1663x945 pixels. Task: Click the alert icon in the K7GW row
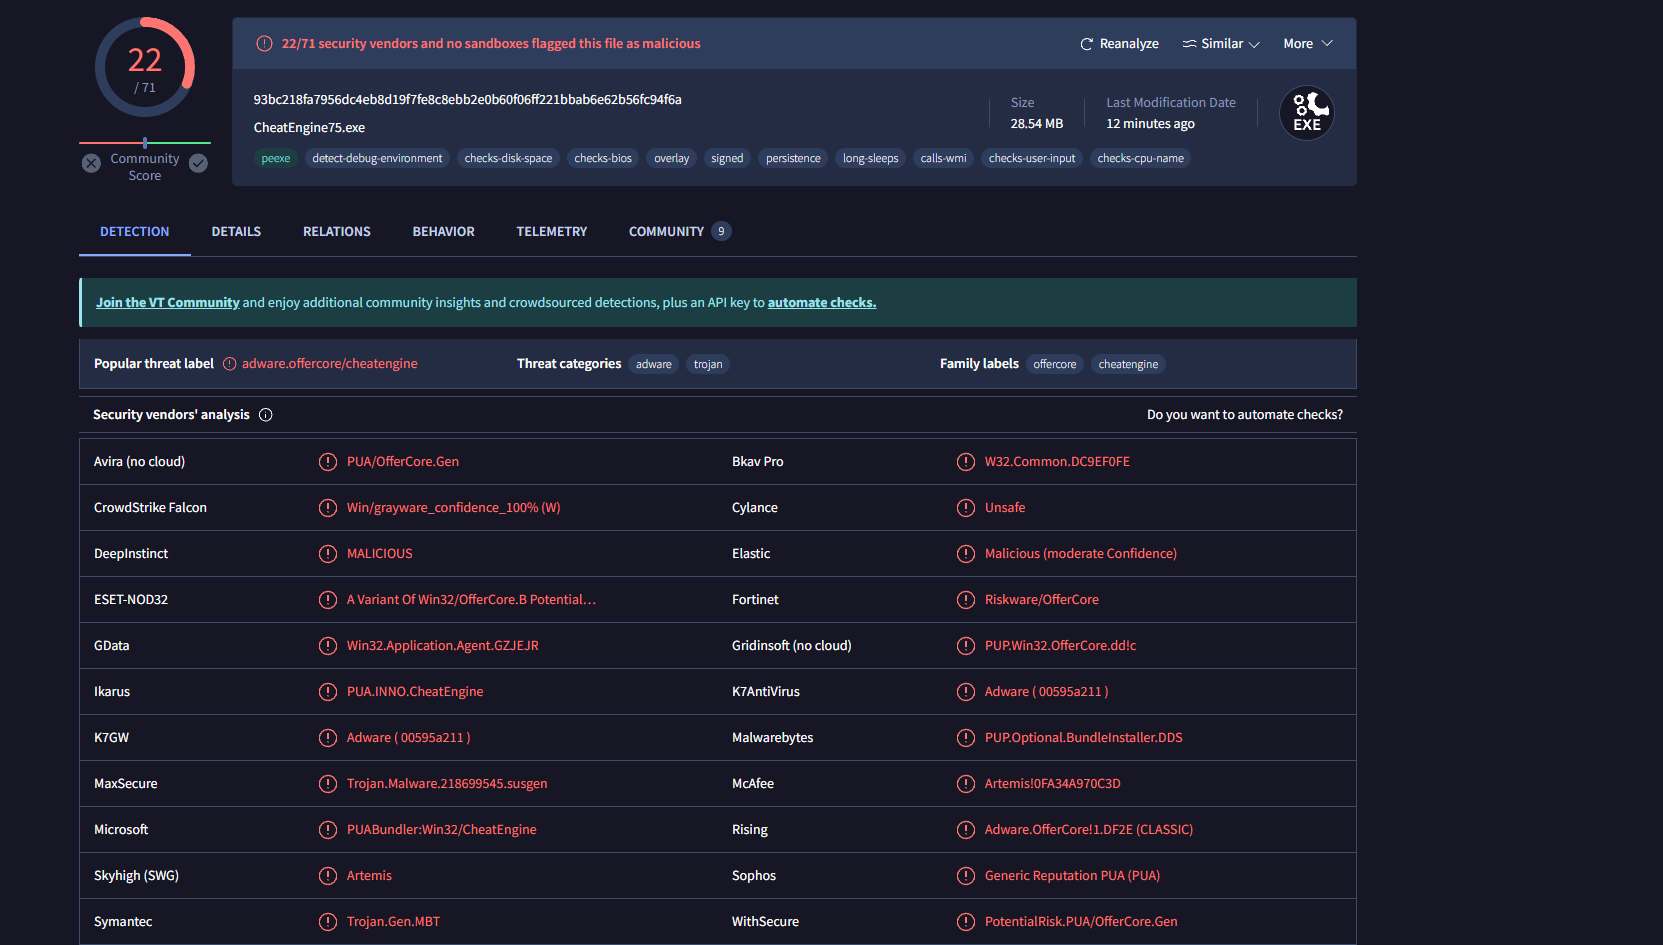tap(328, 738)
